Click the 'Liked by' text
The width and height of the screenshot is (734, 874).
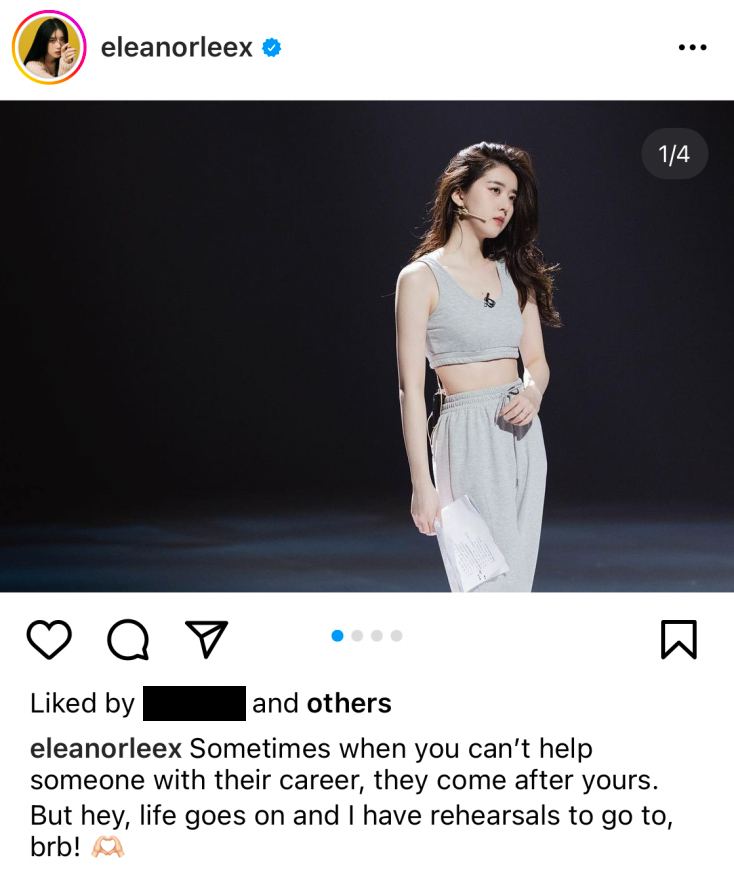point(82,703)
